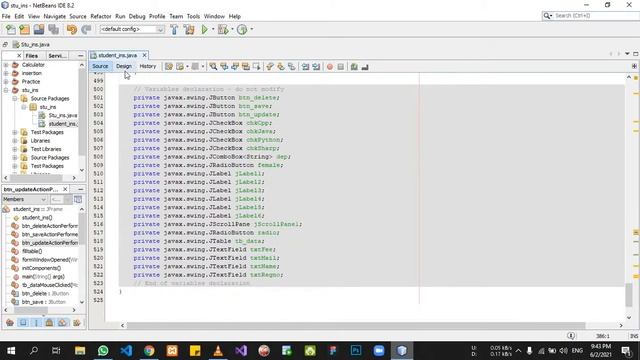This screenshot has height=360, width=640.
Task: Open the Debug Project dropdown arrow
Action: (232, 29)
